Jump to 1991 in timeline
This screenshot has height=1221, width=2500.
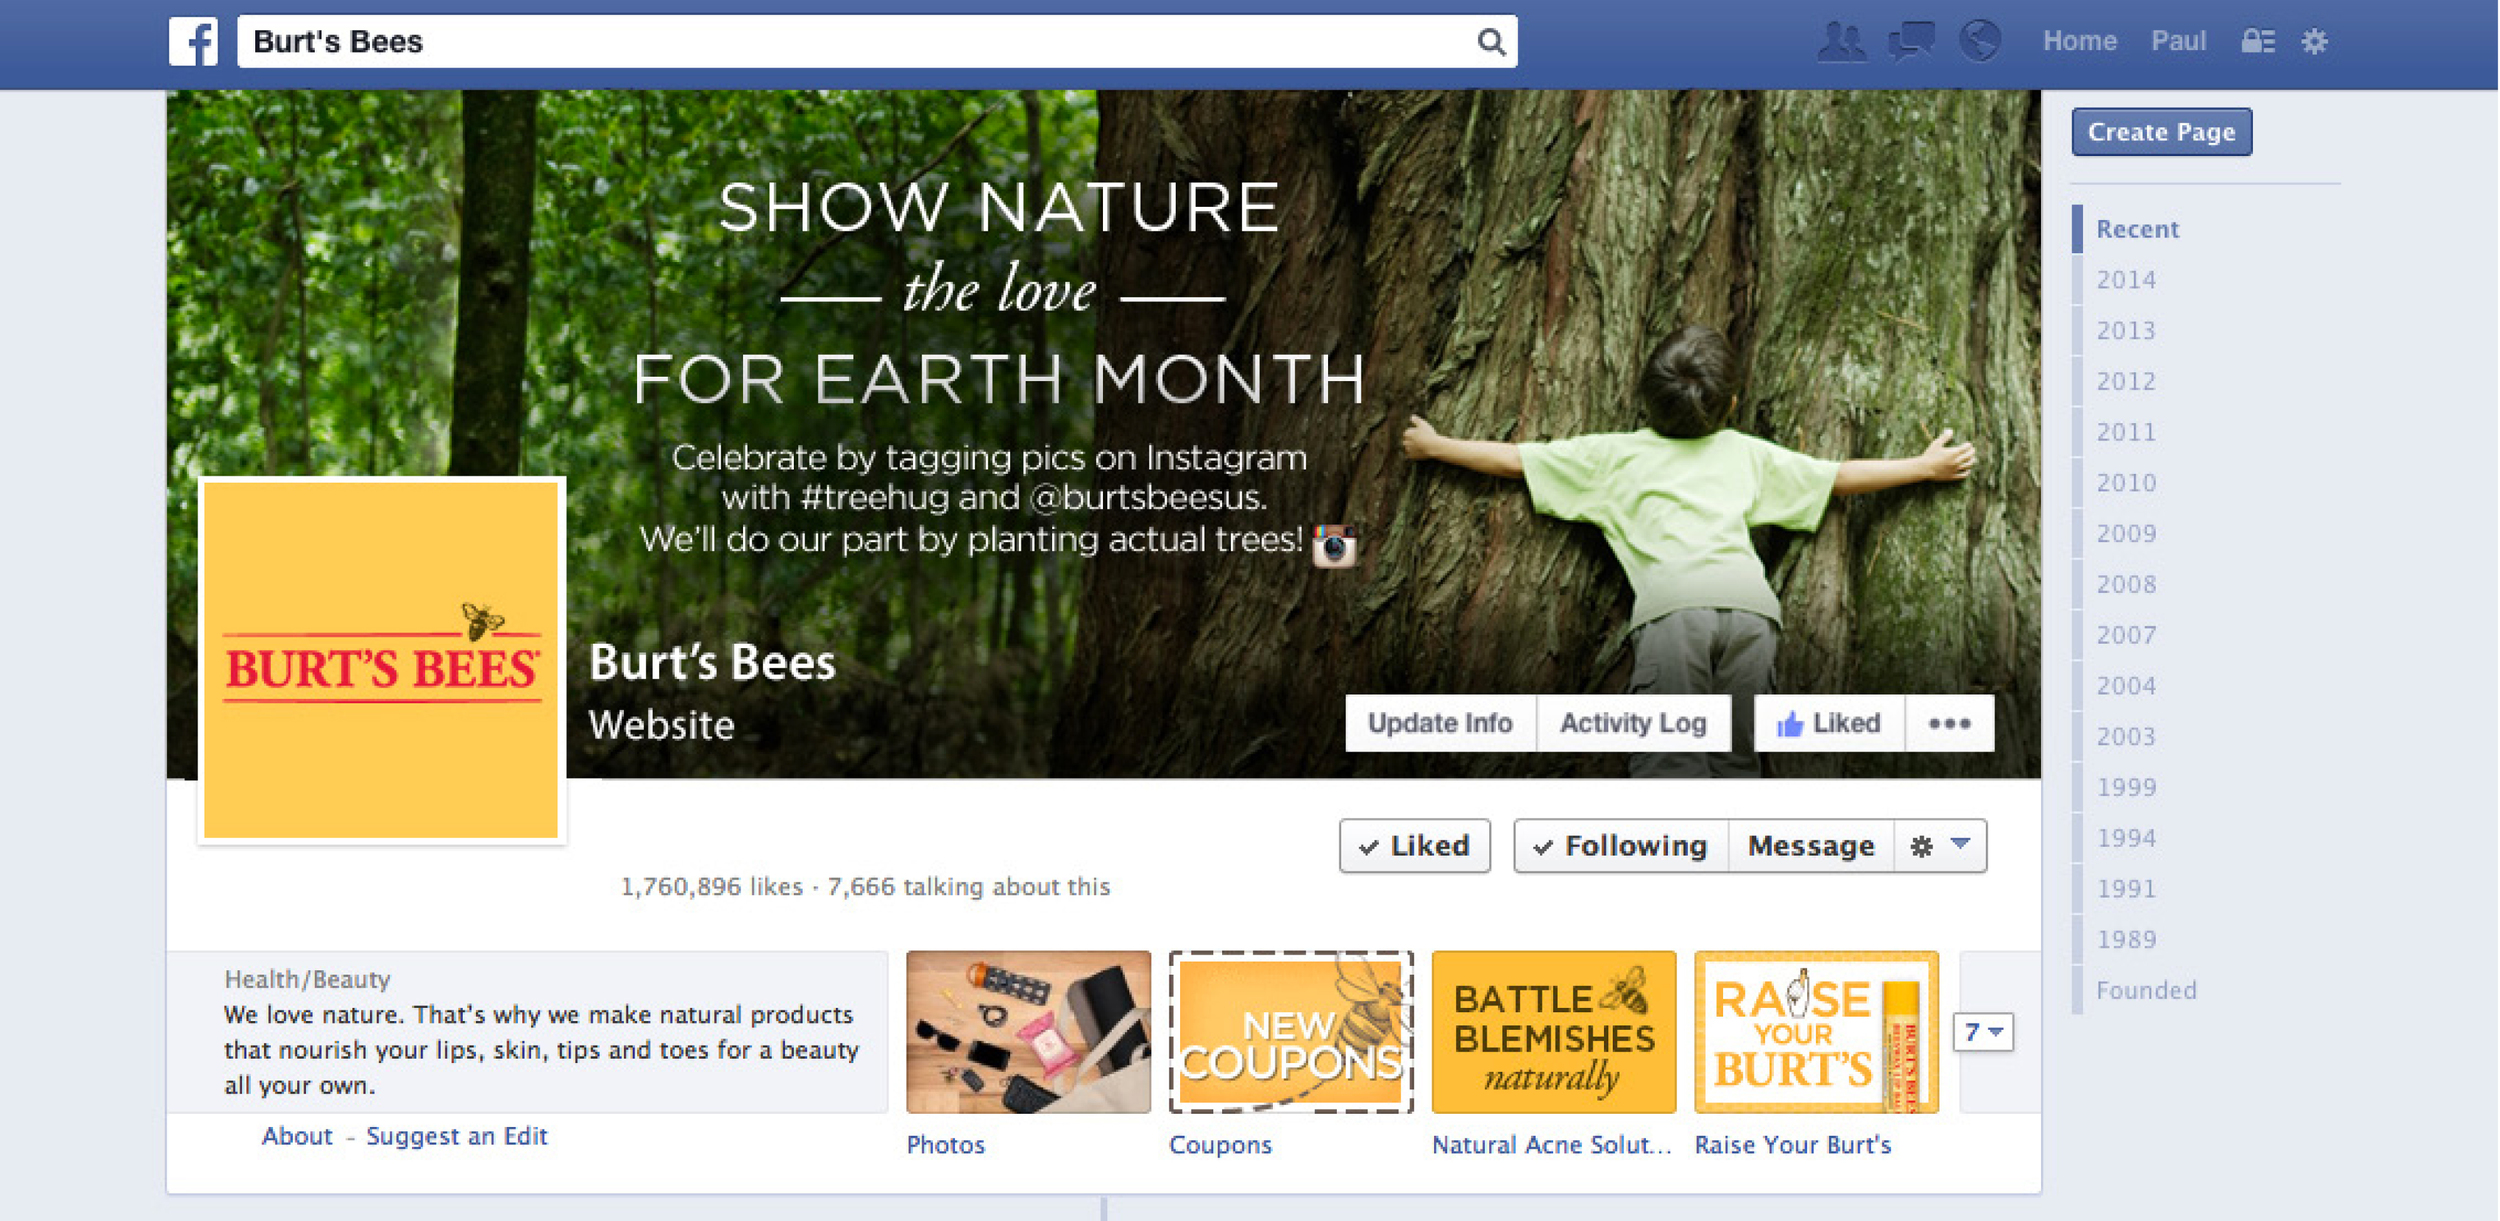2126,889
